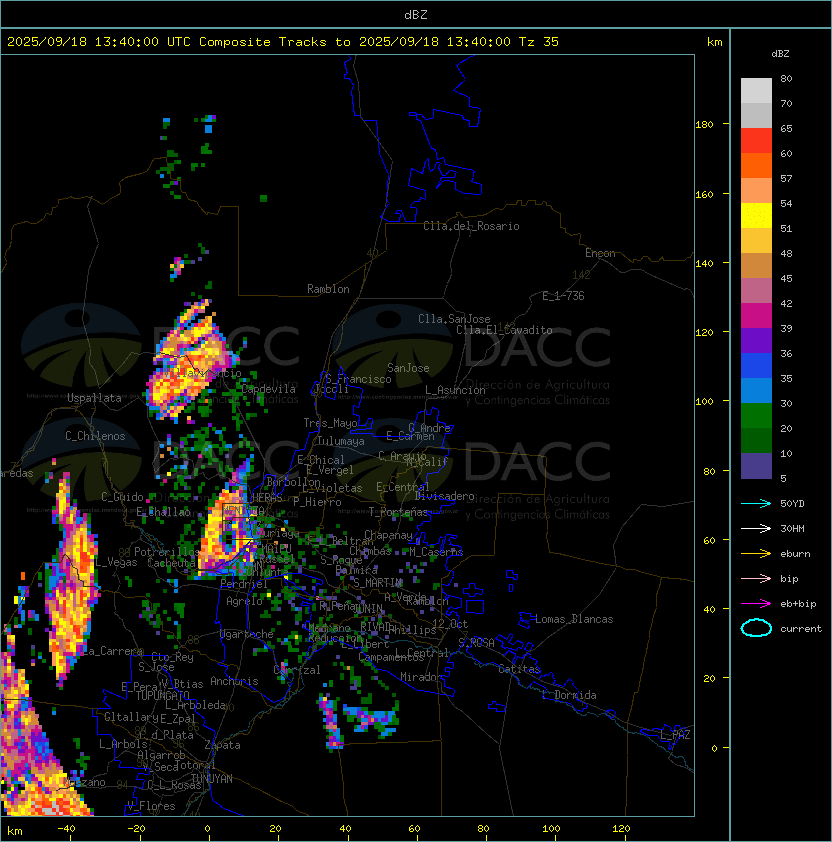Select the light blue 35–30 dBZ swatch
This screenshot has height=842, width=832.
[756, 391]
